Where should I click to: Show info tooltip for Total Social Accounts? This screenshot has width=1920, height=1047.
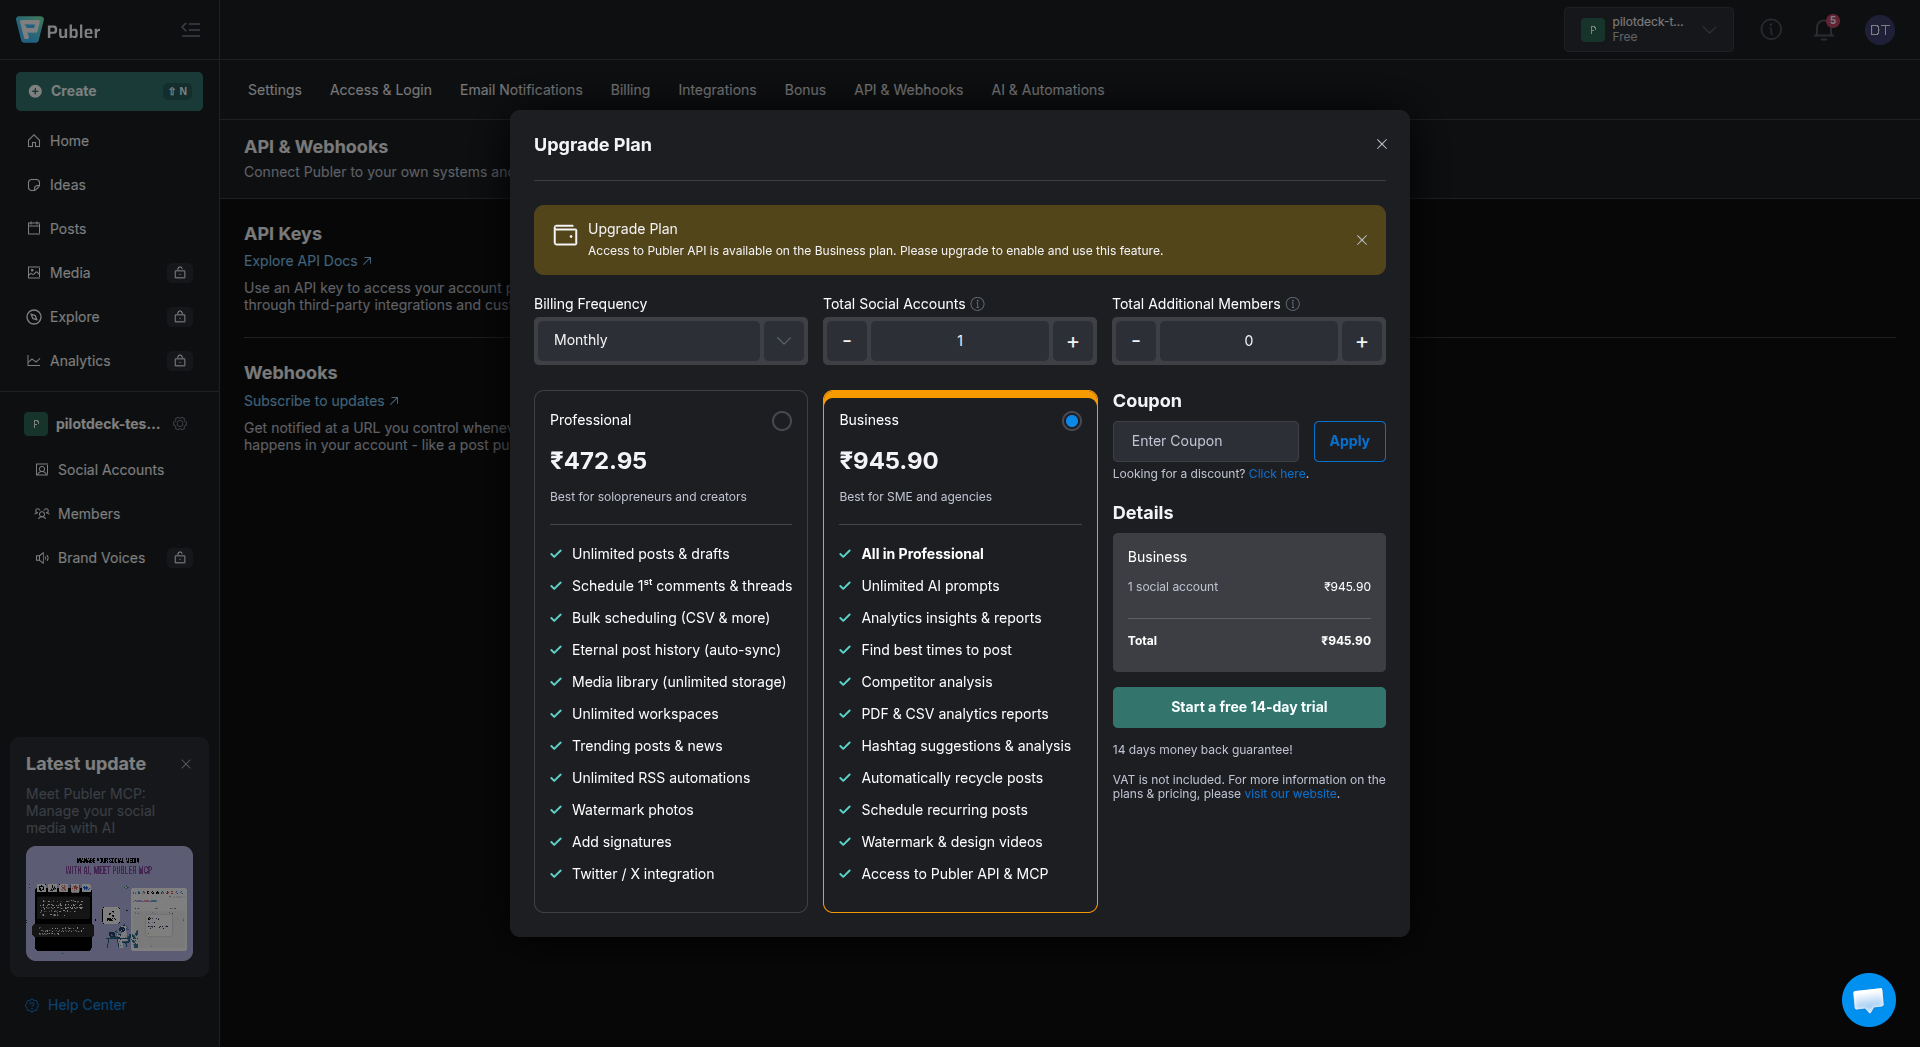click(x=978, y=304)
